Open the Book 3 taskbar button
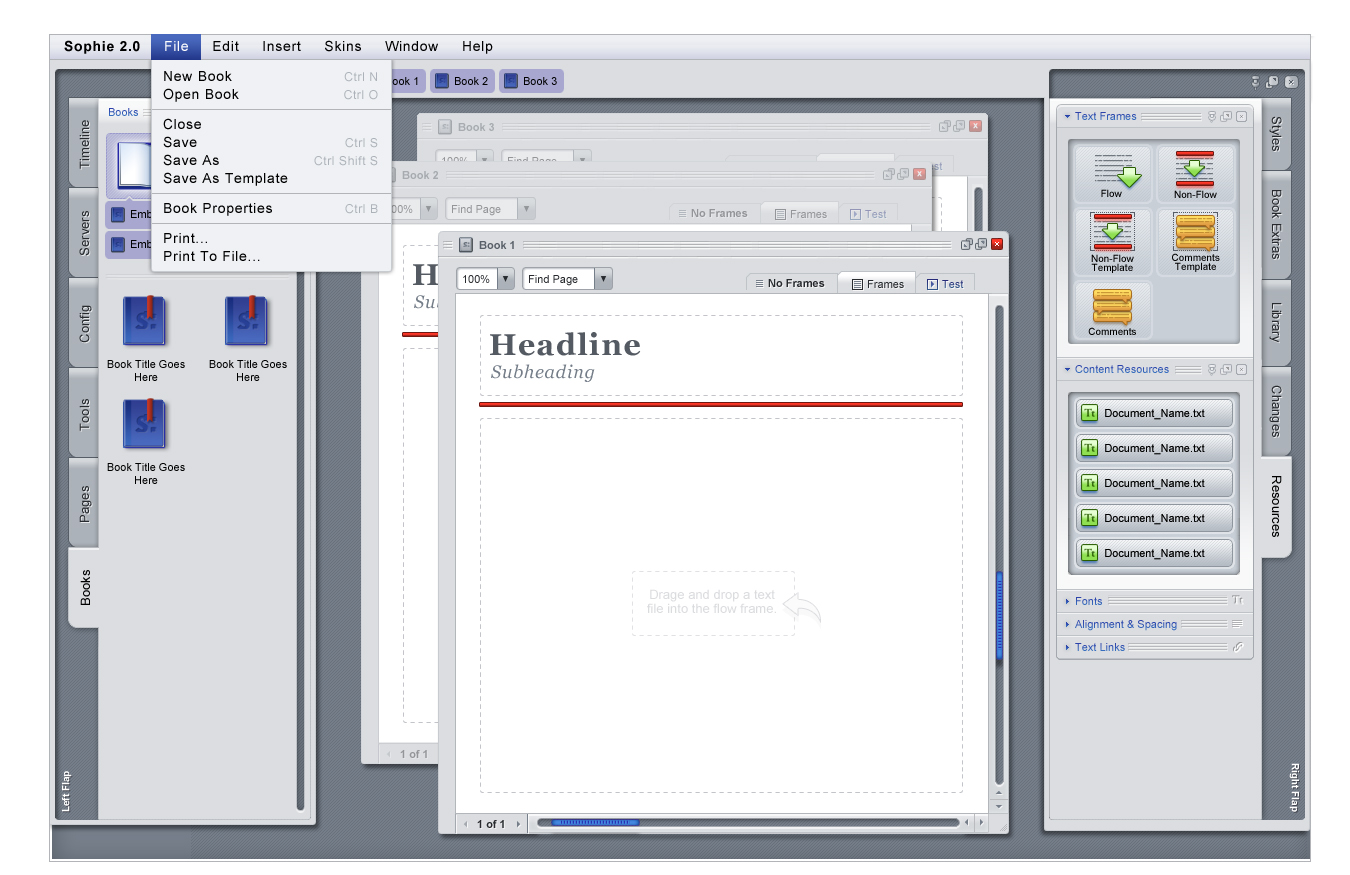Screen dimensions: 1350x875 [531, 81]
